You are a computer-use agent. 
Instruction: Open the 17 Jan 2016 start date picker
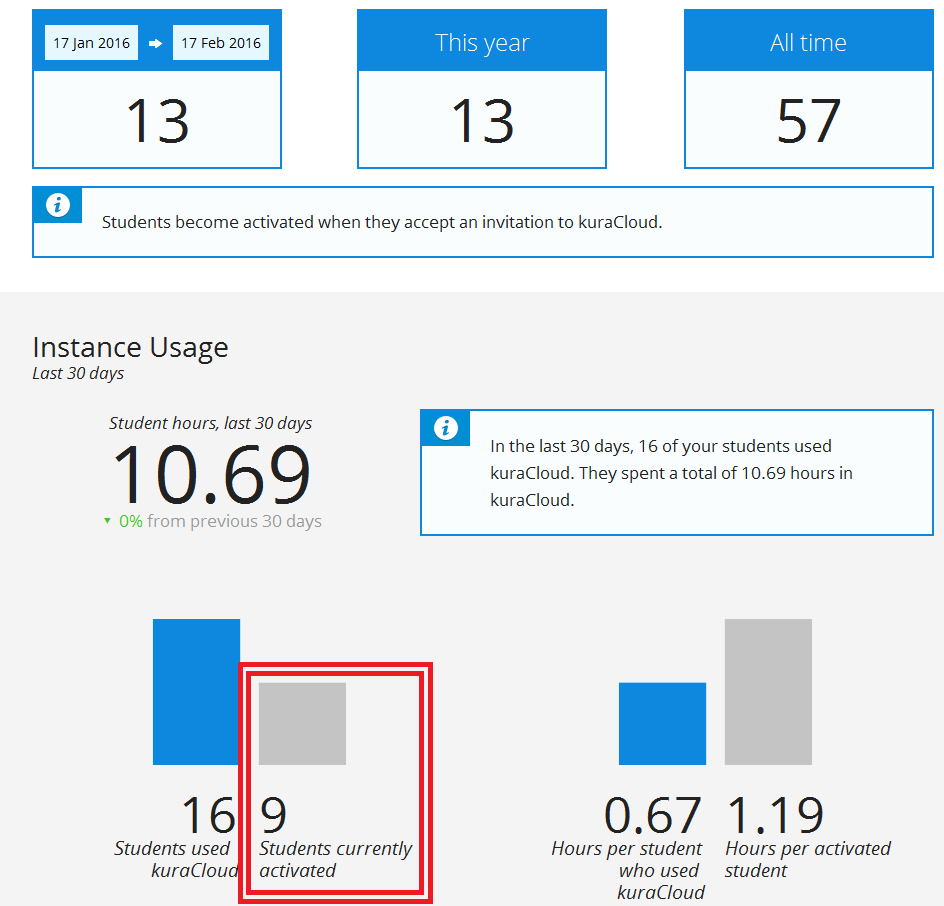[x=91, y=43]
